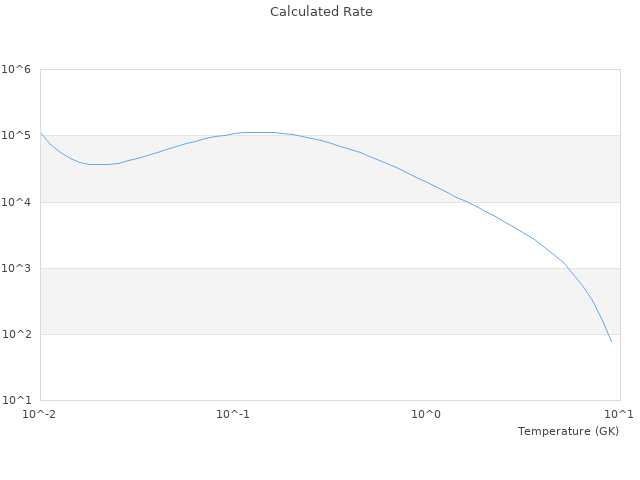This screenshot has height=480, width=640.
Task: Click the curve's early dip near 10^-2
Action: 100,164
